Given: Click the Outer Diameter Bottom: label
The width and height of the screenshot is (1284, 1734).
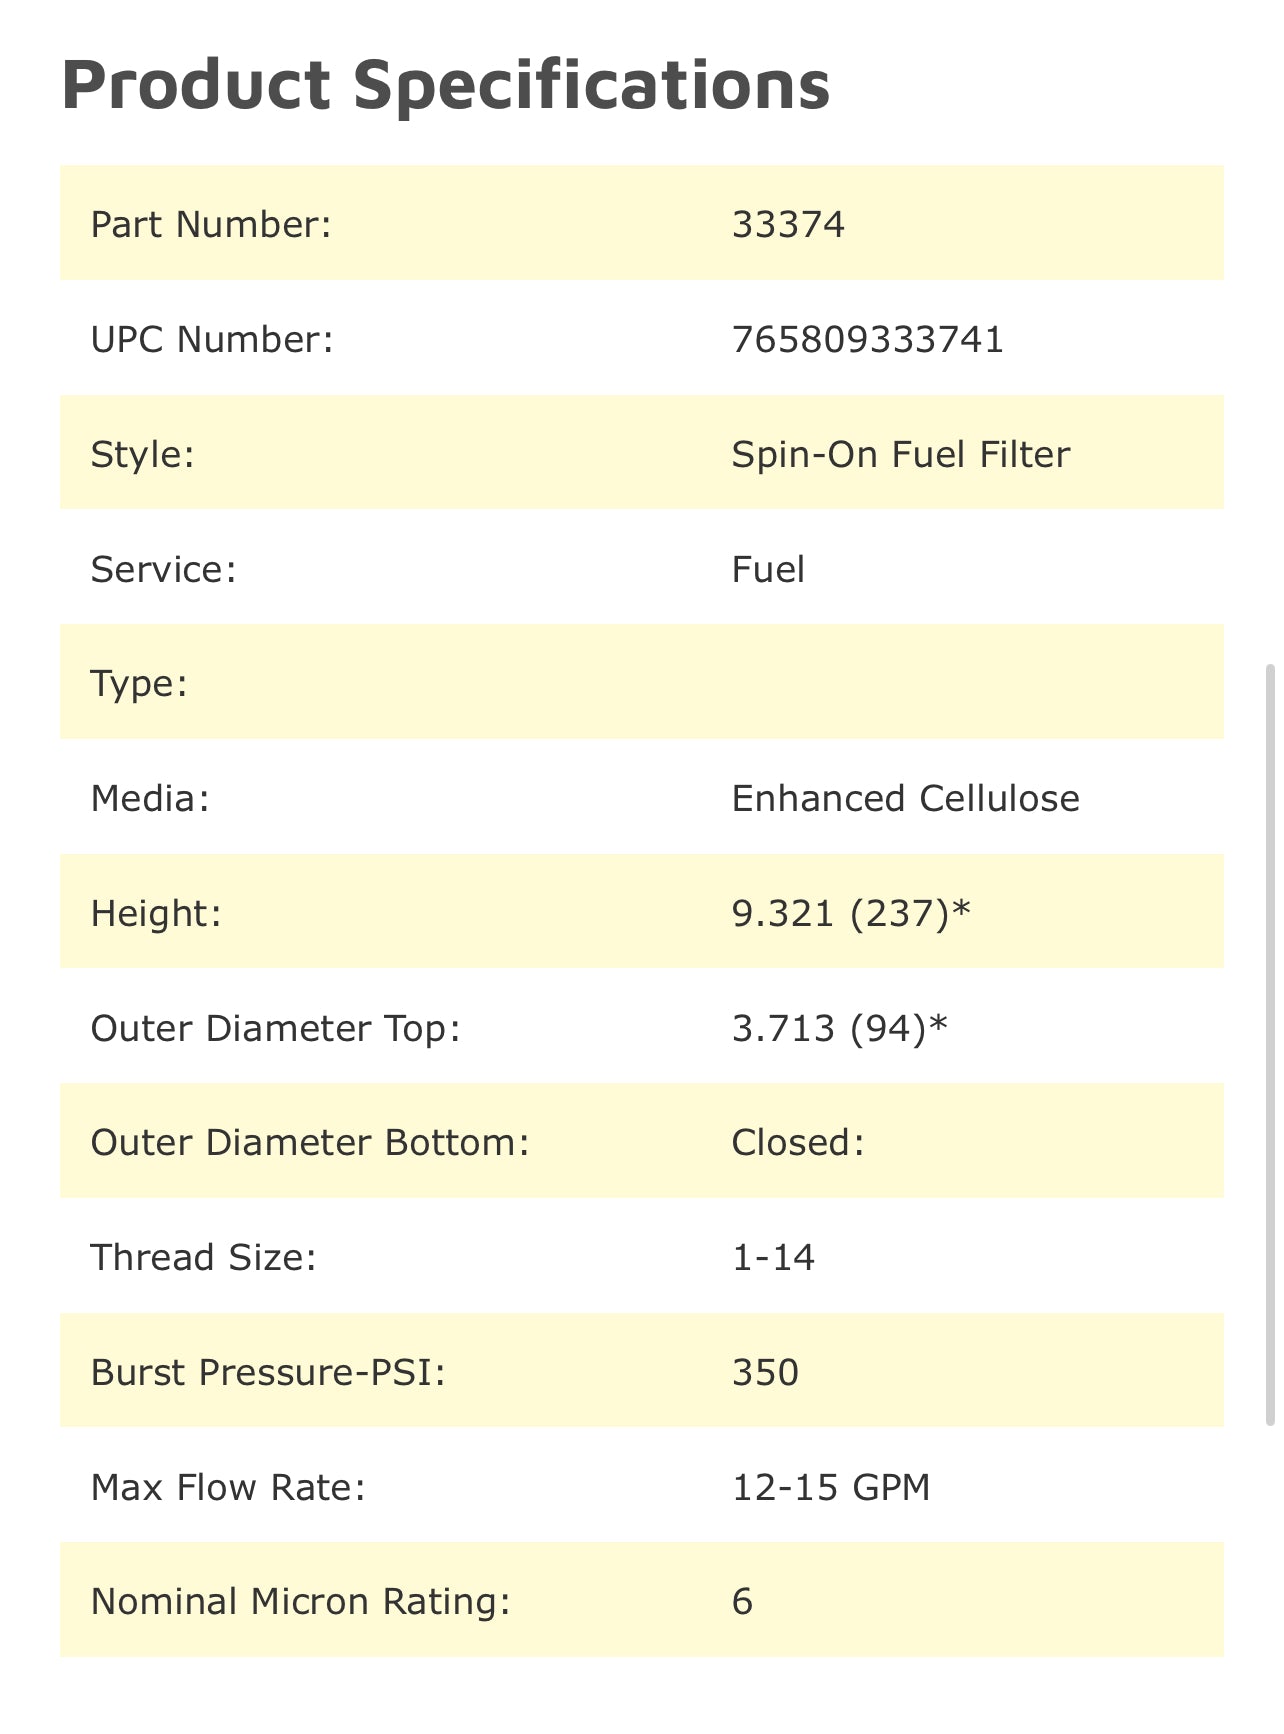Looking at the screenshot, I should click(310, 1142).
